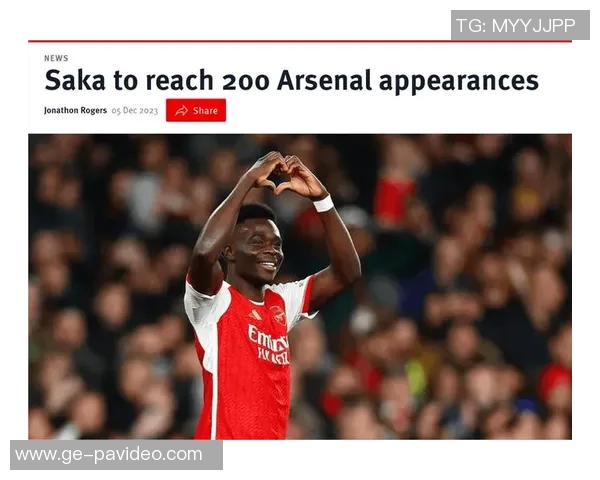Click the word appearances in the headline
This screenshot has width=600, height=480.
click(459, 82)
